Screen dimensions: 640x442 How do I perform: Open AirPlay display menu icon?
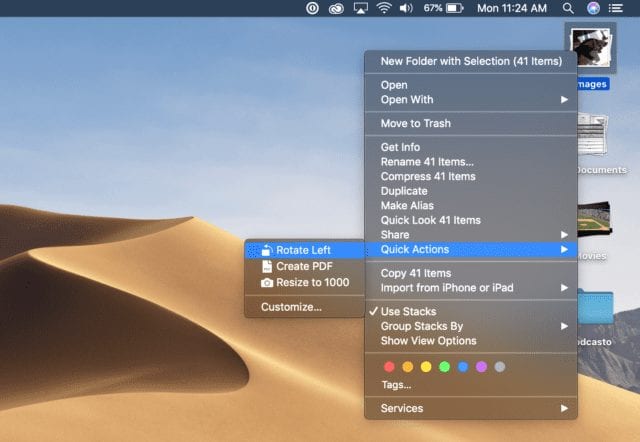[360, 8]
